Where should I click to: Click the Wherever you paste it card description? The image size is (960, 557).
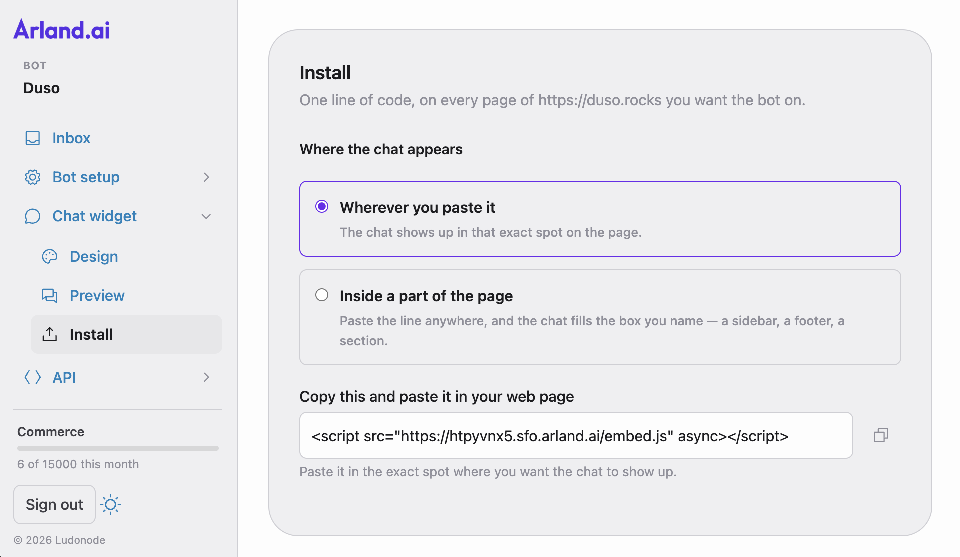(x=490, y=232)
